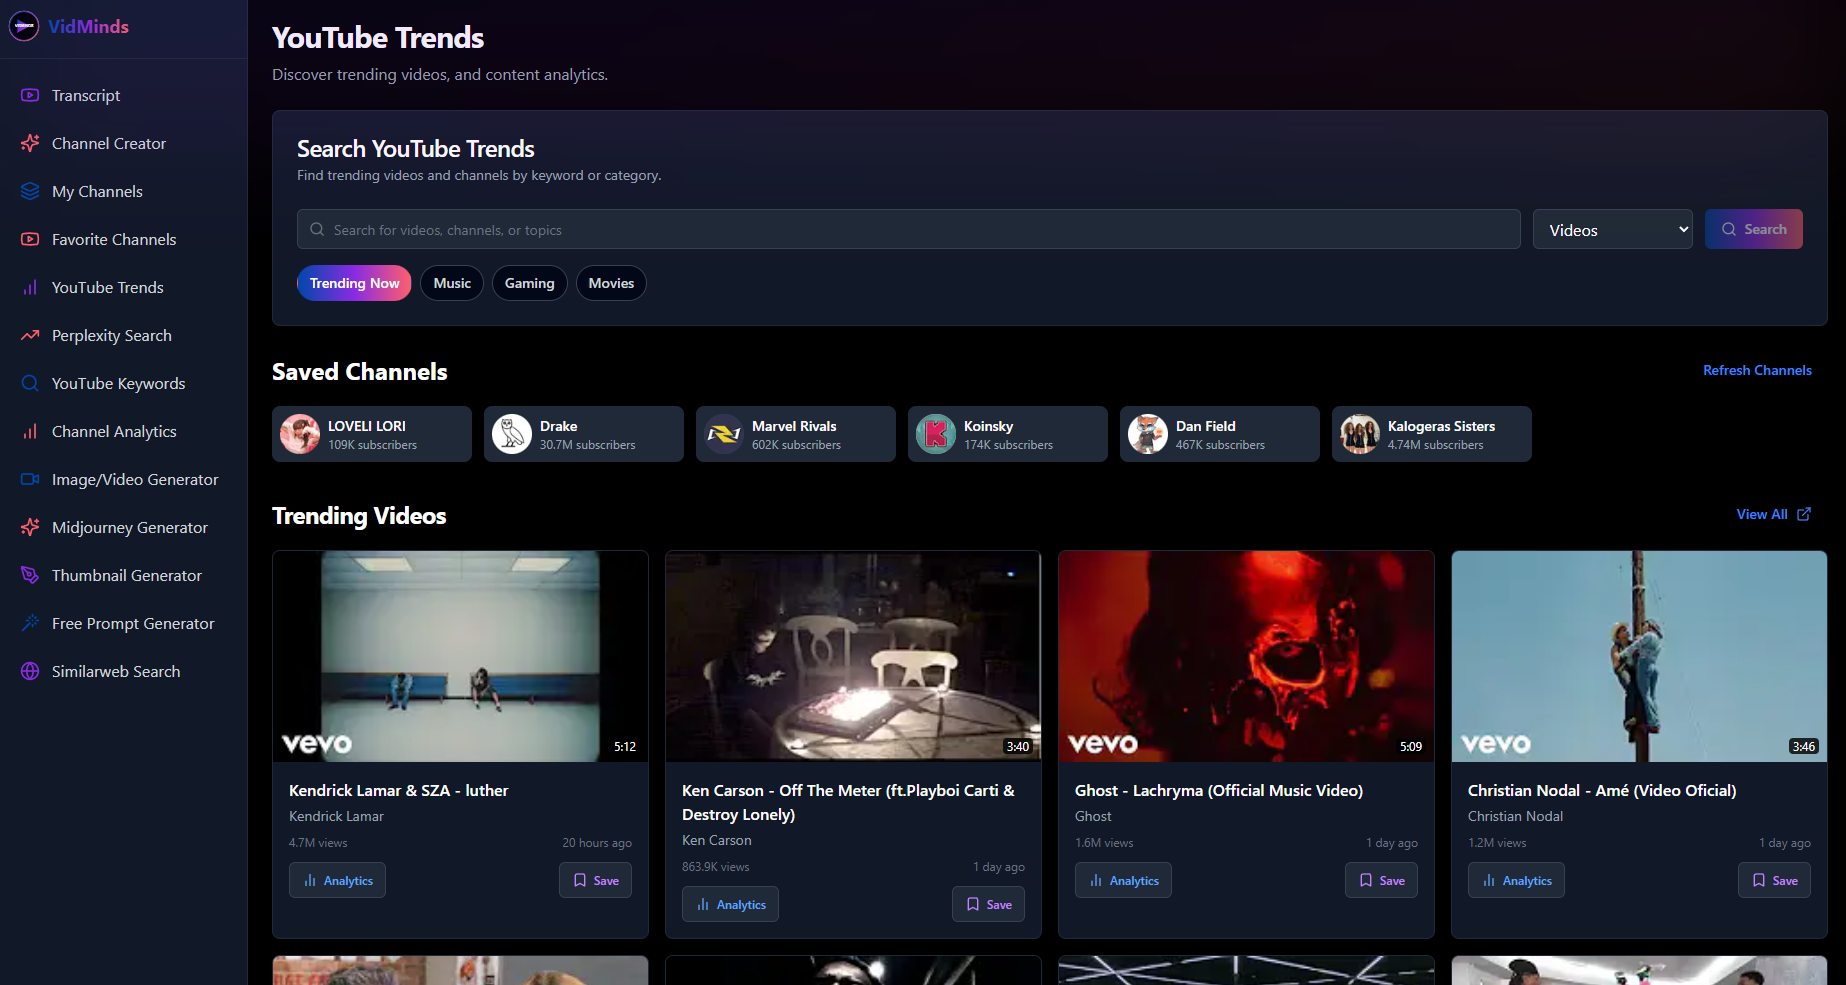Screen dimensions: 1846x985
Task: Click the YouTube Keywords magnifier icon
Action: pyautogui.click(x=30, y=383)
